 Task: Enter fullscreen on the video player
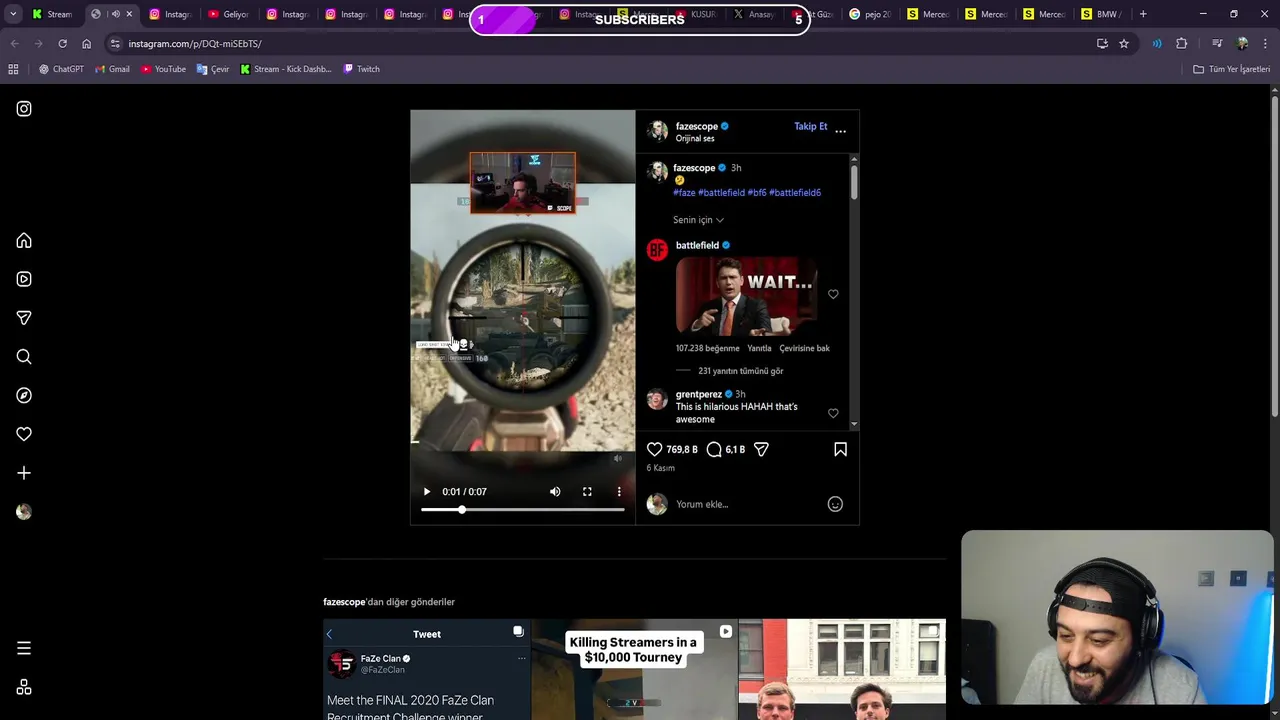(x=587, y=492)
